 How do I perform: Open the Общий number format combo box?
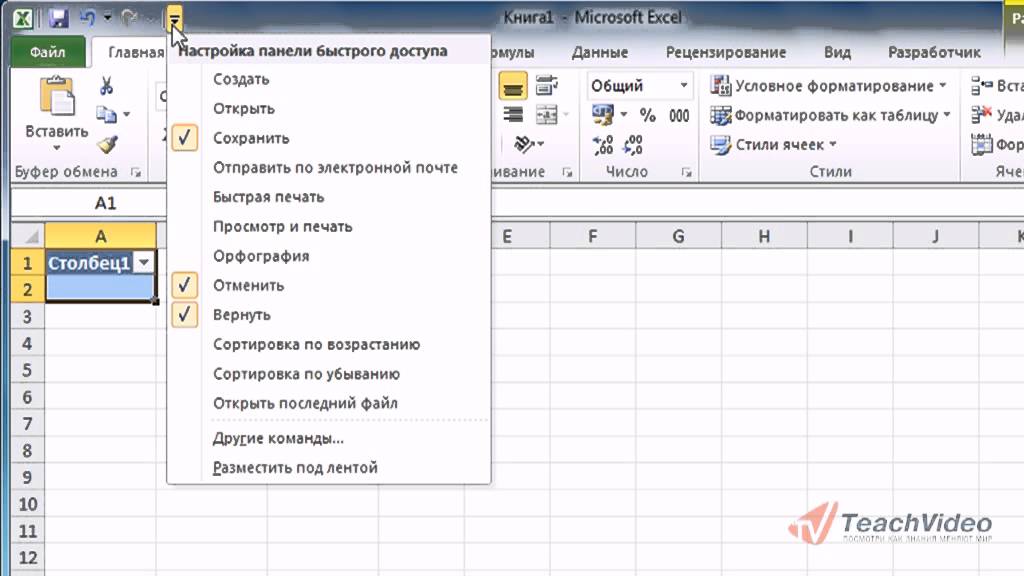click(x=638, y=86)
